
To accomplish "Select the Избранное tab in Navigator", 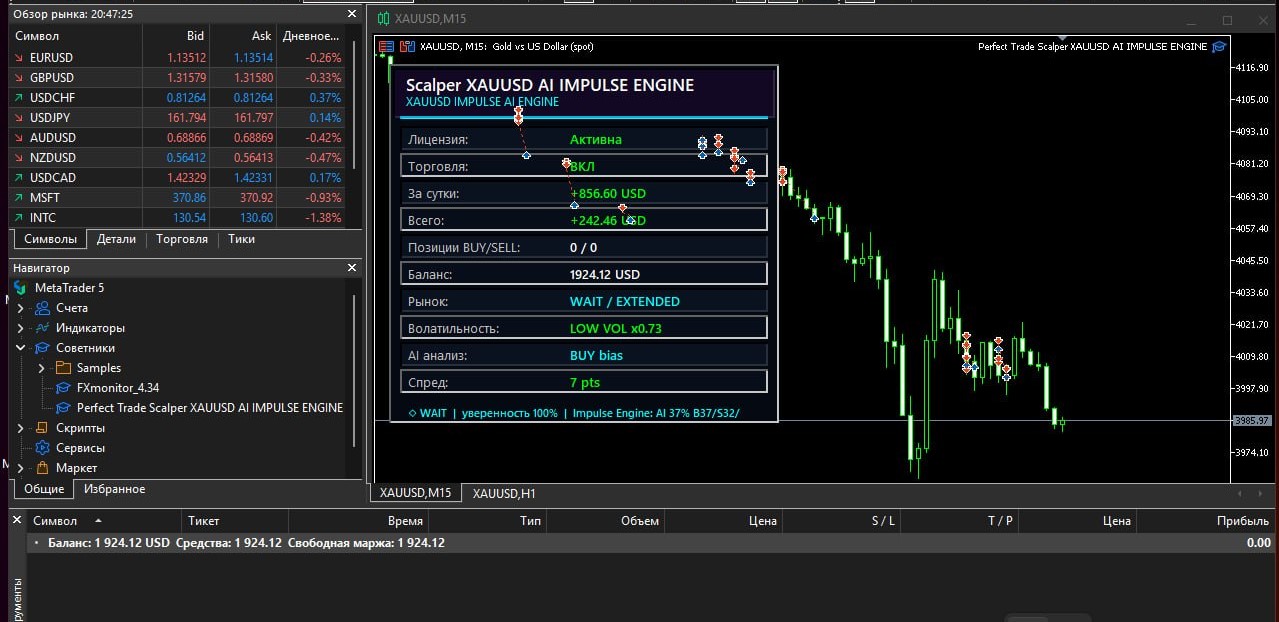I will 114,489.
